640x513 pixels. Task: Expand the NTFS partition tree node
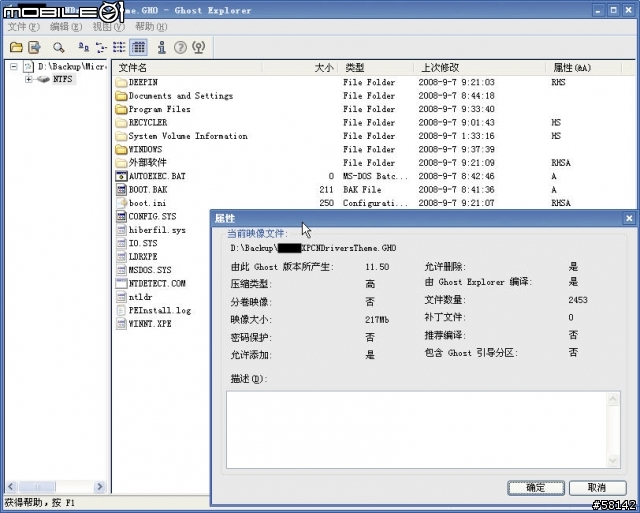pyautogui.click(x=29, y=79)
